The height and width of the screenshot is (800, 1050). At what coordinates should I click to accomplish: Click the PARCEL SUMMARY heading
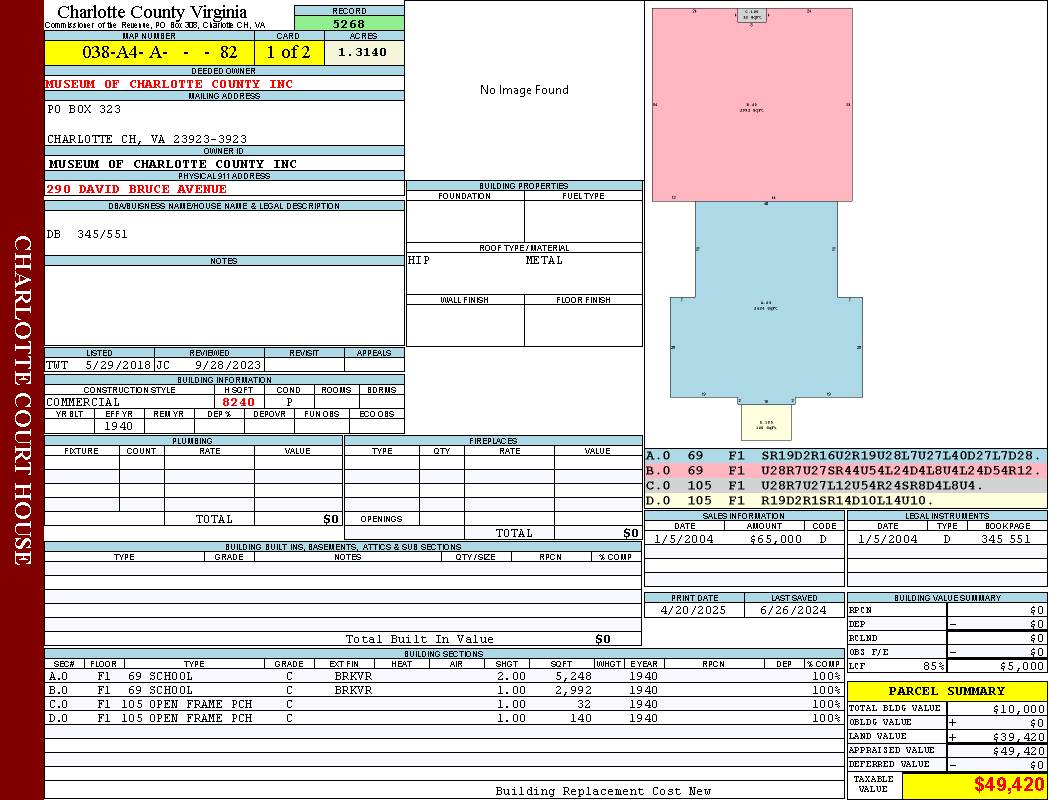coord(947,691)
